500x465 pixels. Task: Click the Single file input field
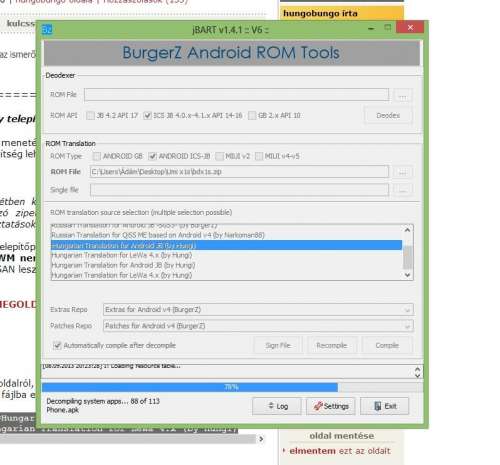[239, 190]
